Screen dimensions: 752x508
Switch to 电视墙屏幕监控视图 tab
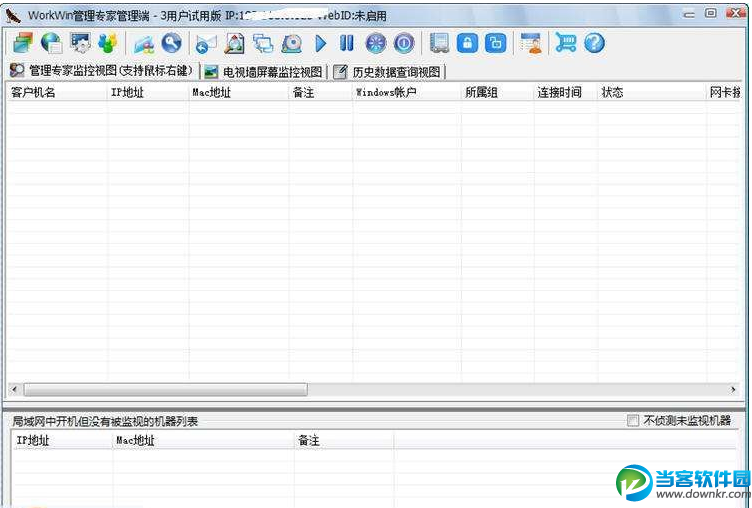(263, 72)
